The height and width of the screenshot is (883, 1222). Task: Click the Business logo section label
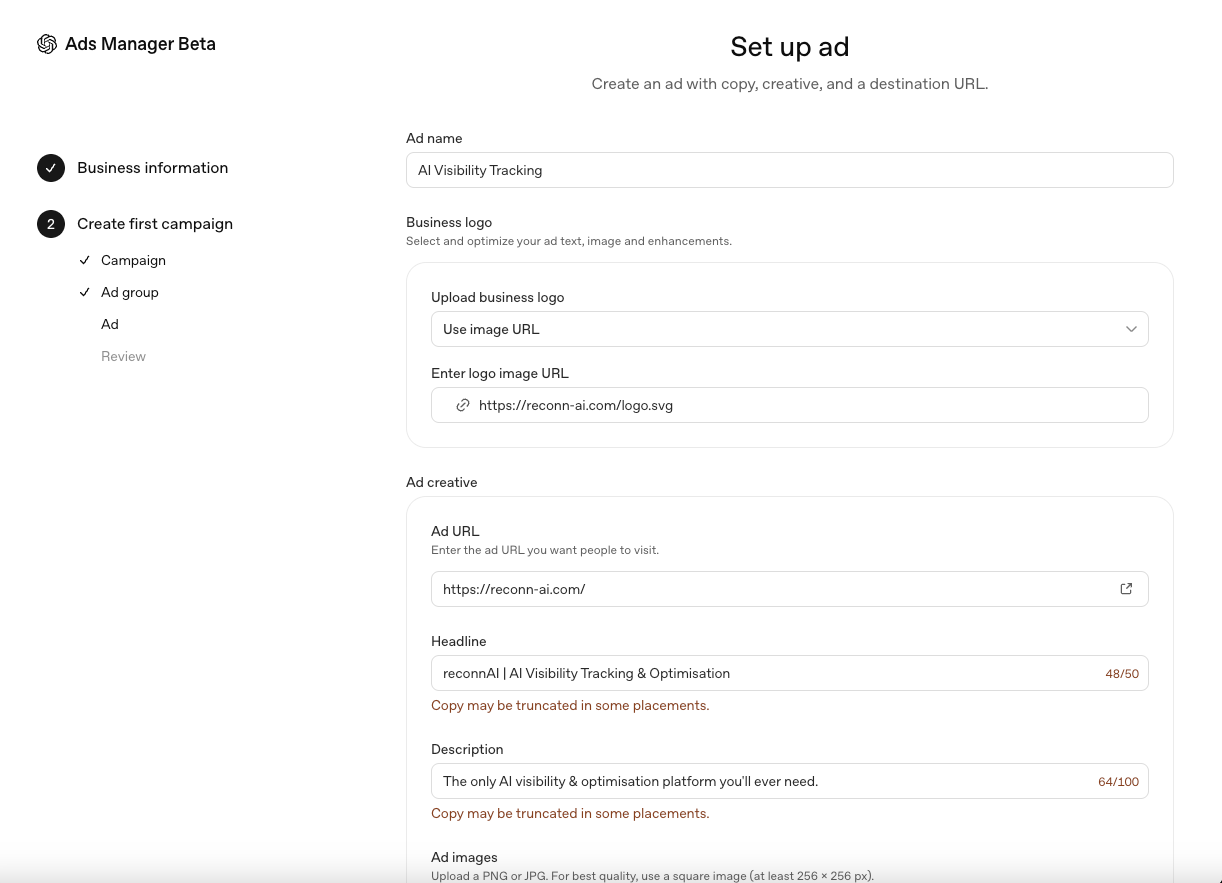pyautogui.click(x=449, y=222)
